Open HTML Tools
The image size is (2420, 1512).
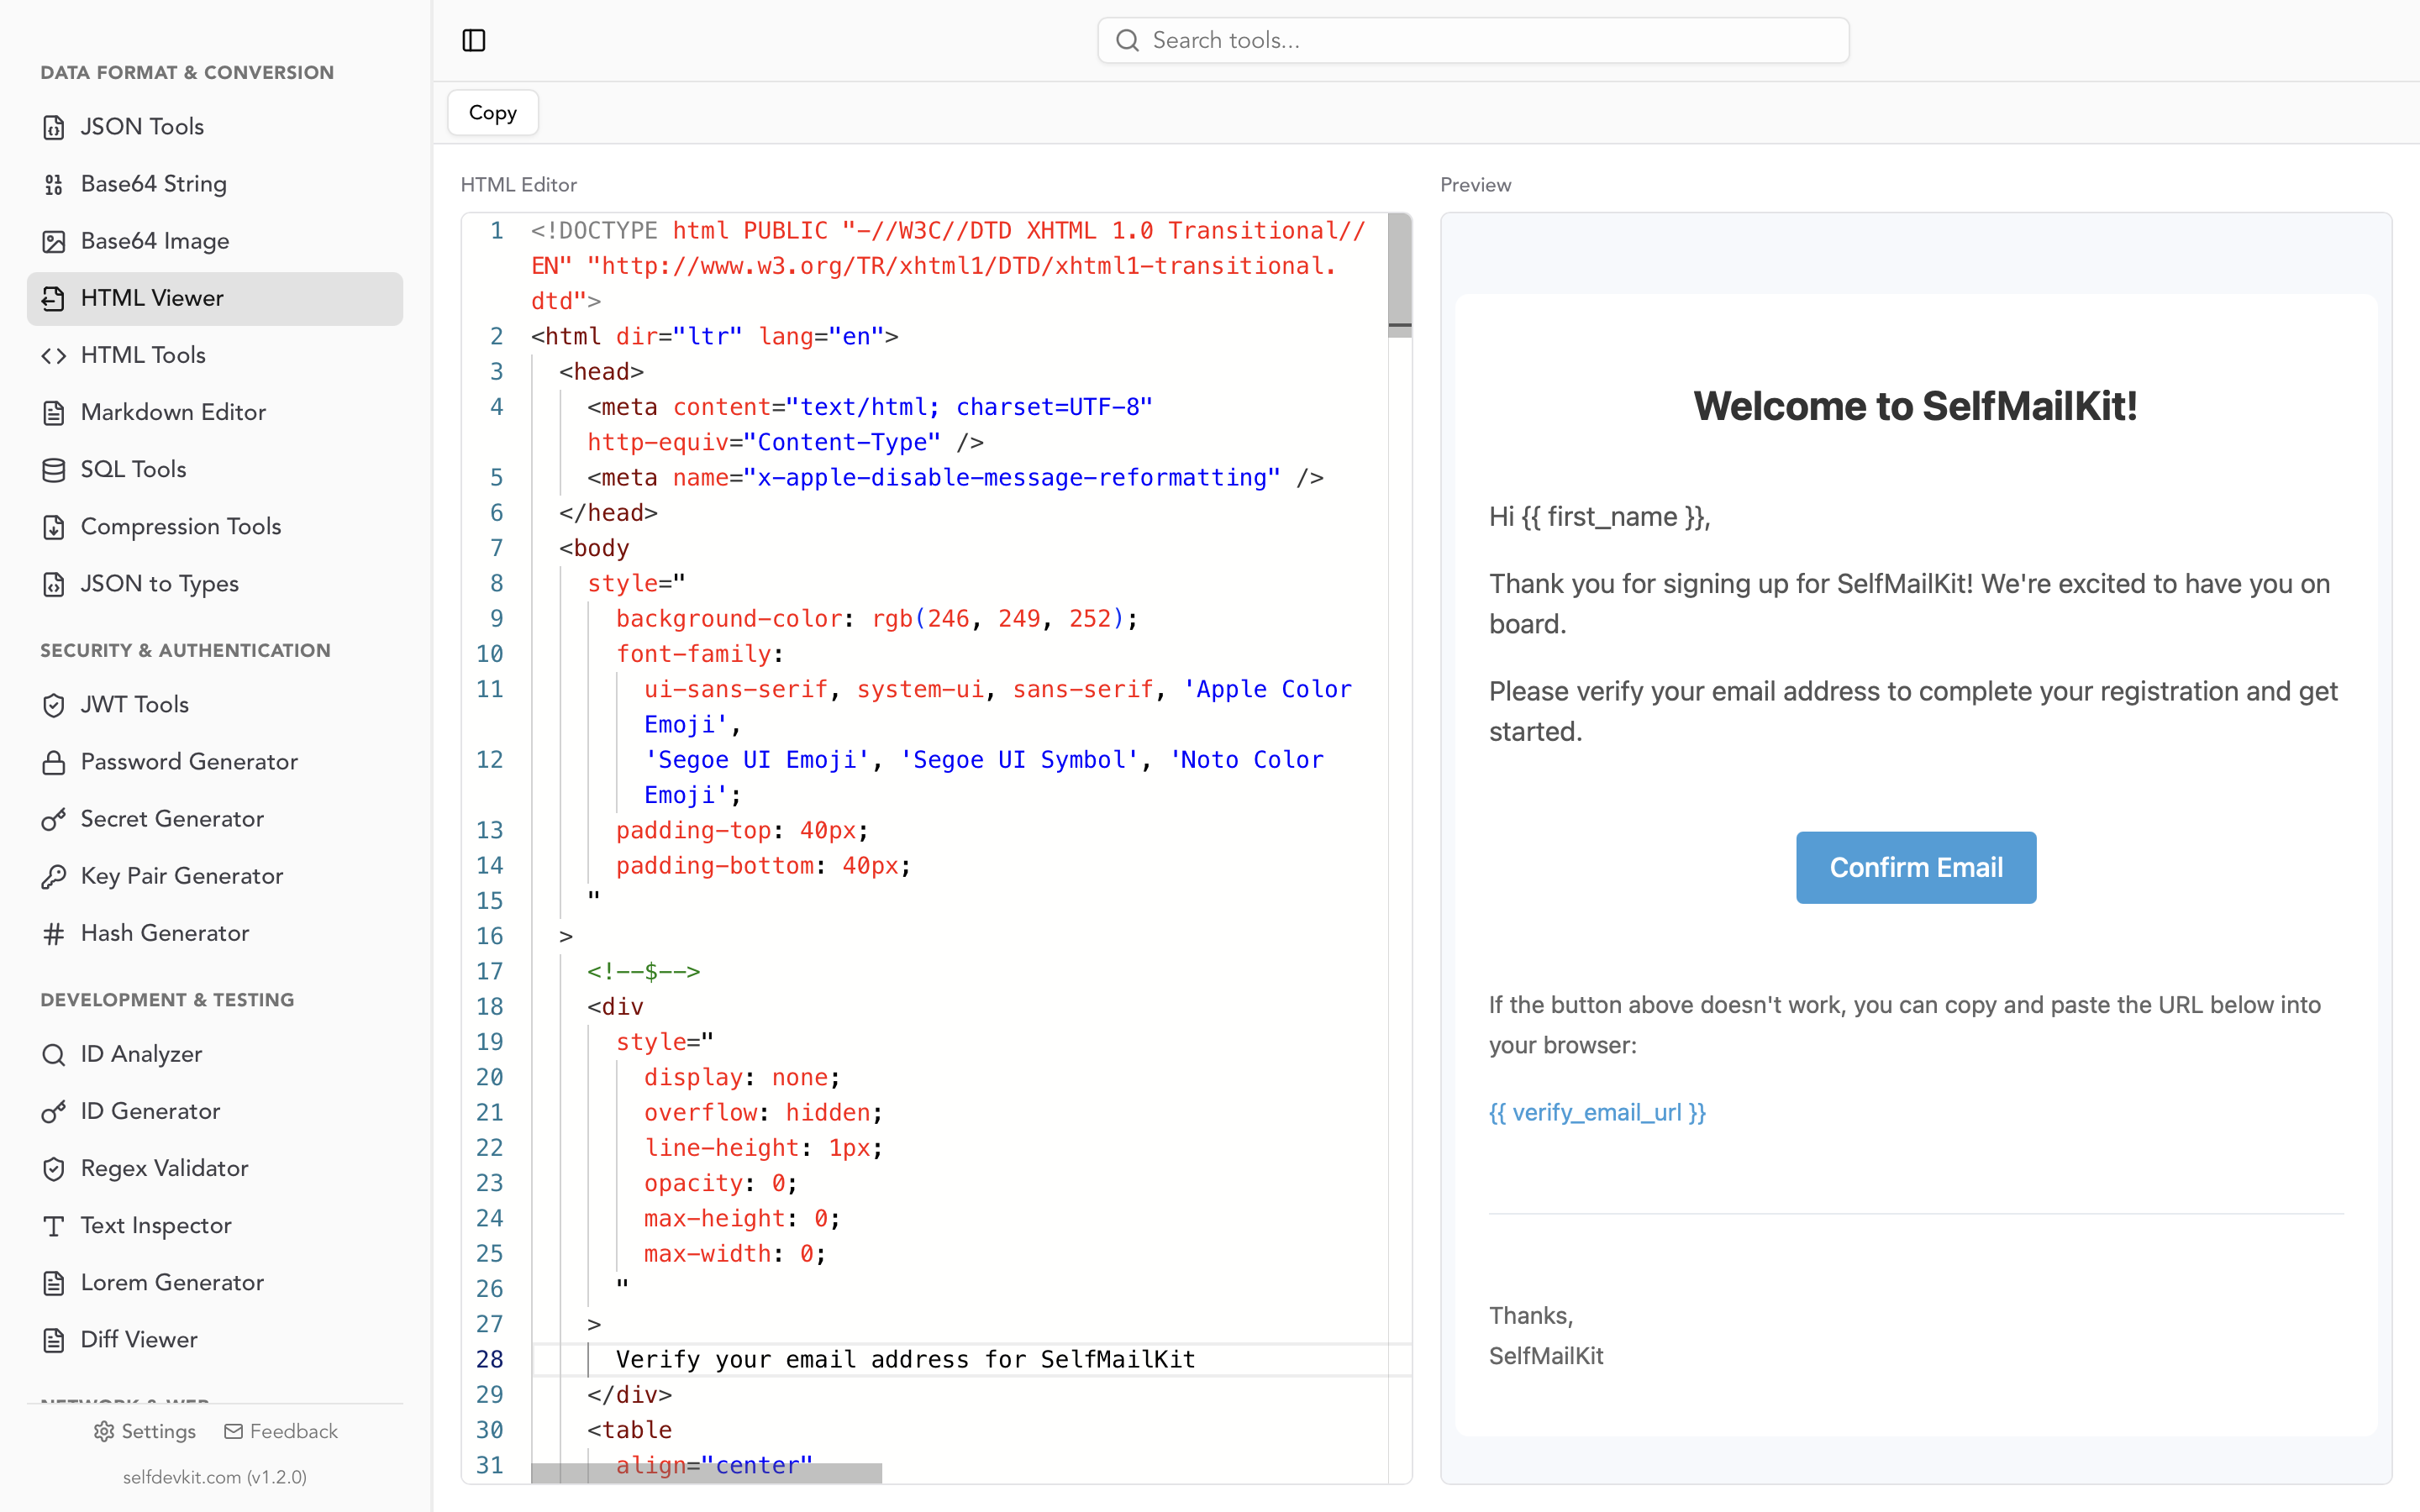click(x=215, y=355)
